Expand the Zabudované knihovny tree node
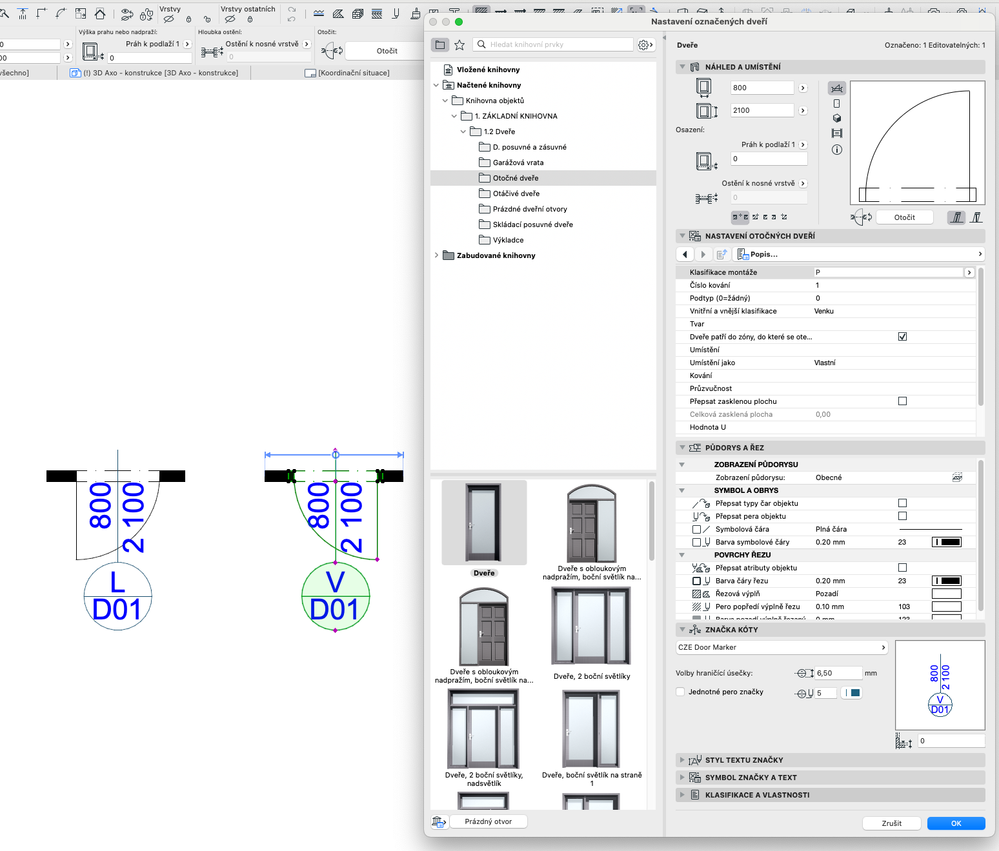 436,255
